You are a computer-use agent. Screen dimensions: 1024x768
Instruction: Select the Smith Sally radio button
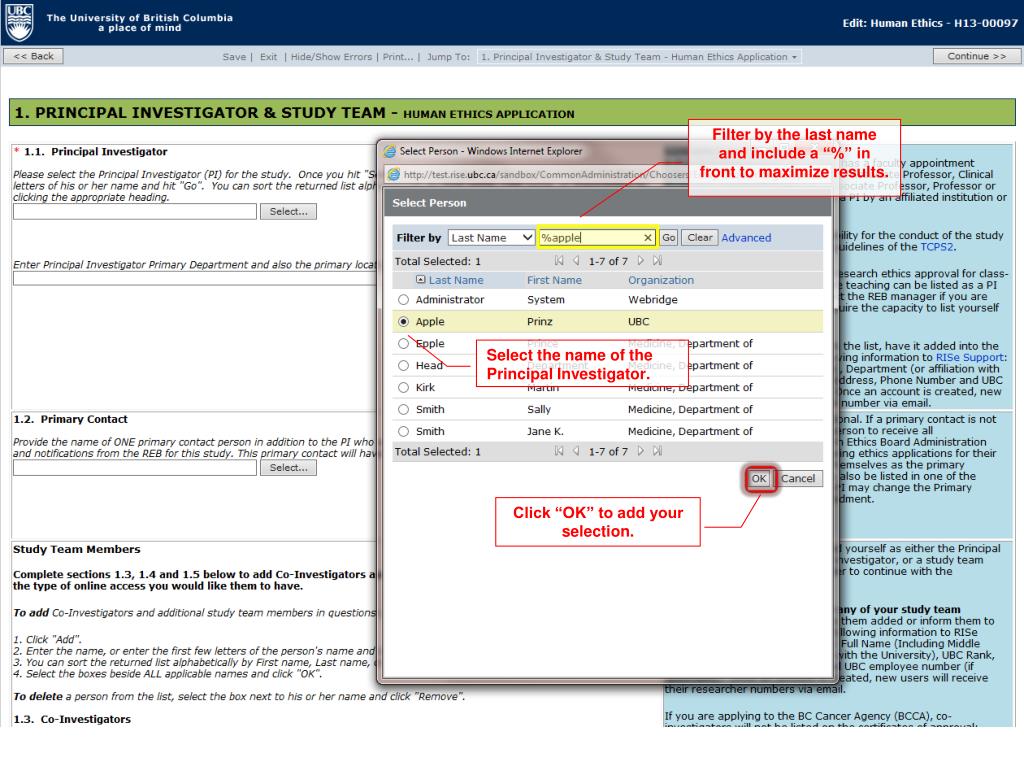click(x=404, y=409)
